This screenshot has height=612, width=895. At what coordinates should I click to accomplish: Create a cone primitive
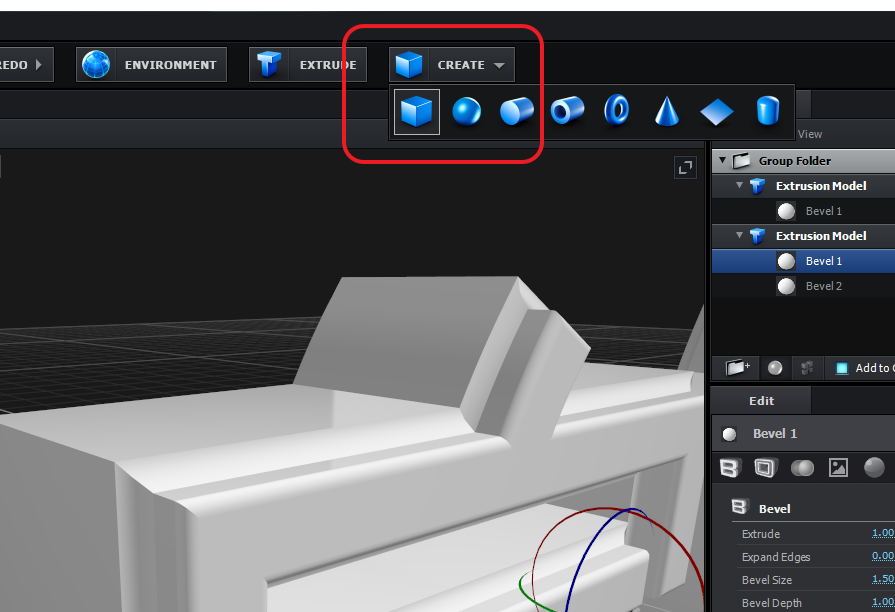pos(667,110)
